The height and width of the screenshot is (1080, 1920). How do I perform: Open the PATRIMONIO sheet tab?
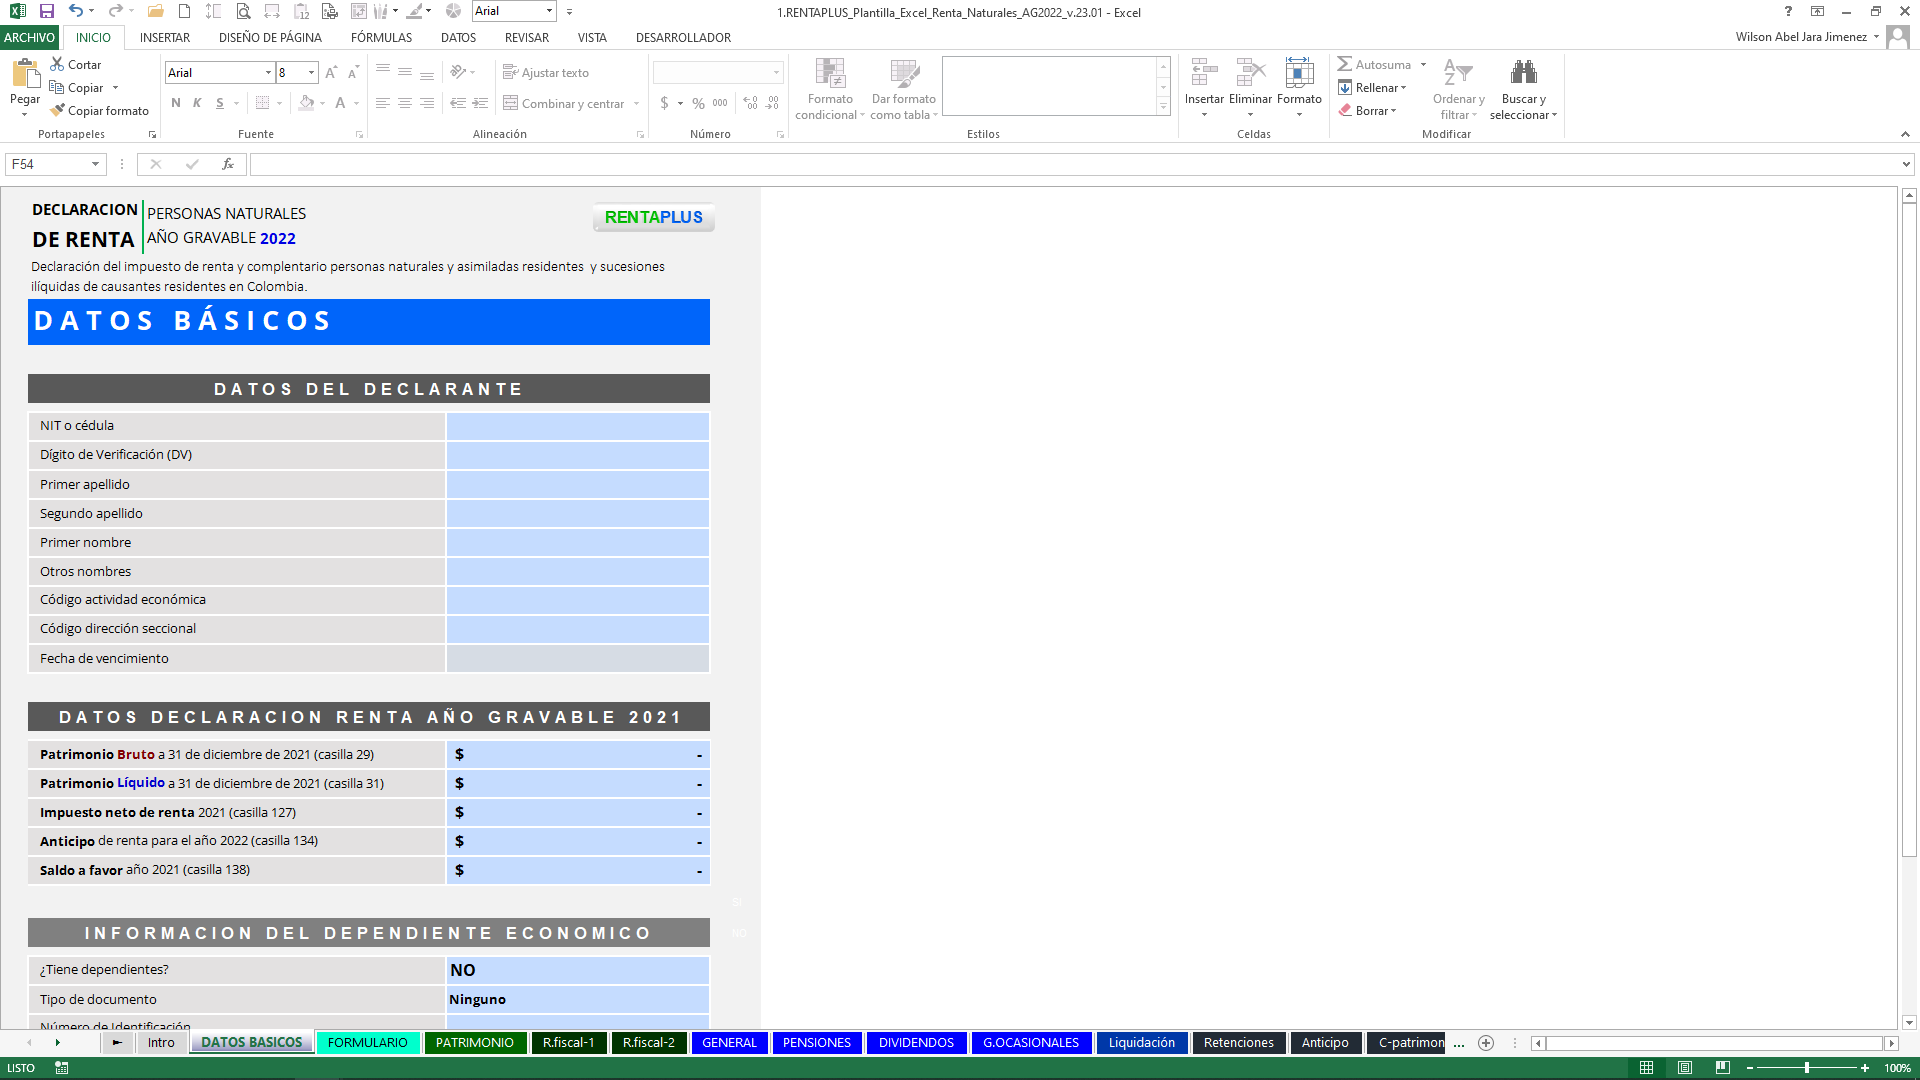pos(475,1042)
